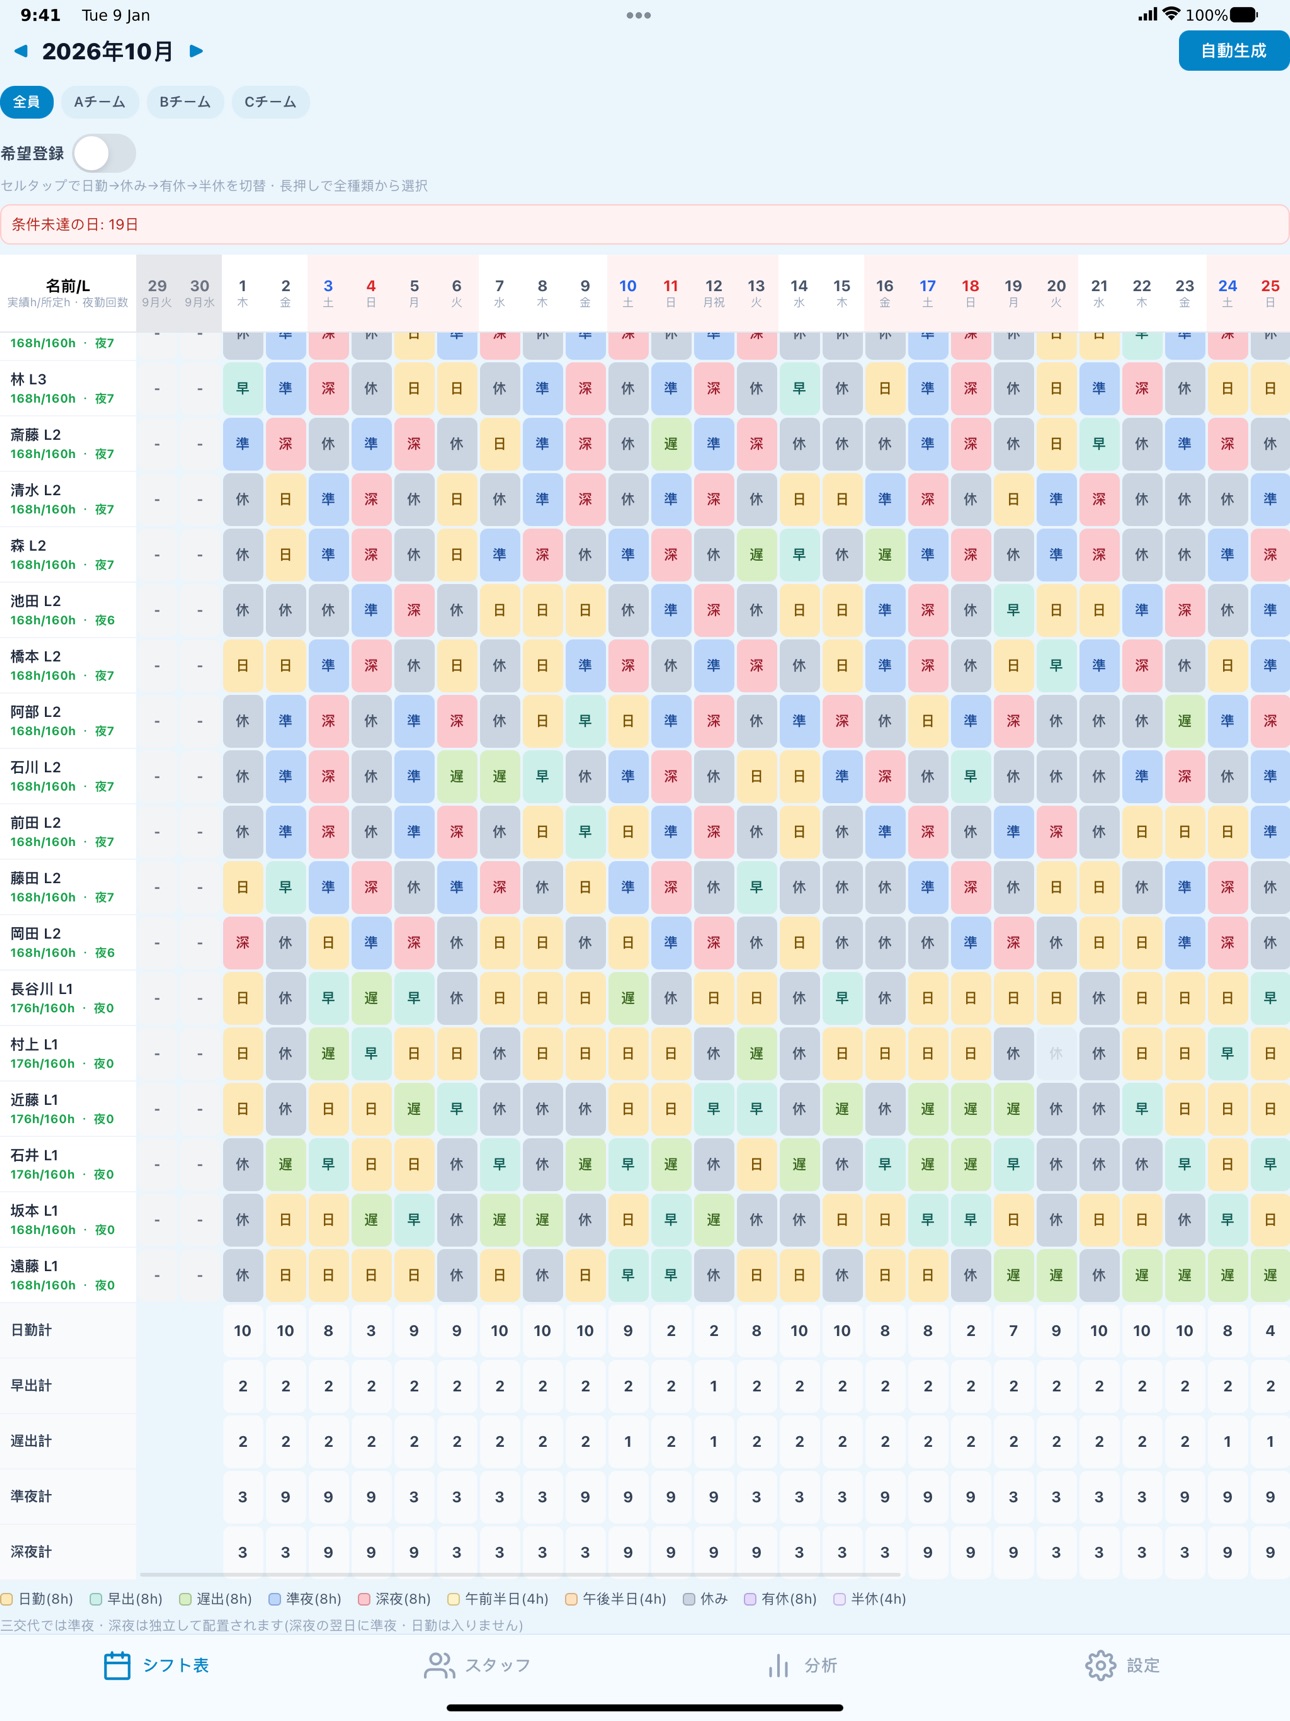1290x1721 pixels.
Task: Toggle the 希望登録 switch
Action: (x=104, y=153)
